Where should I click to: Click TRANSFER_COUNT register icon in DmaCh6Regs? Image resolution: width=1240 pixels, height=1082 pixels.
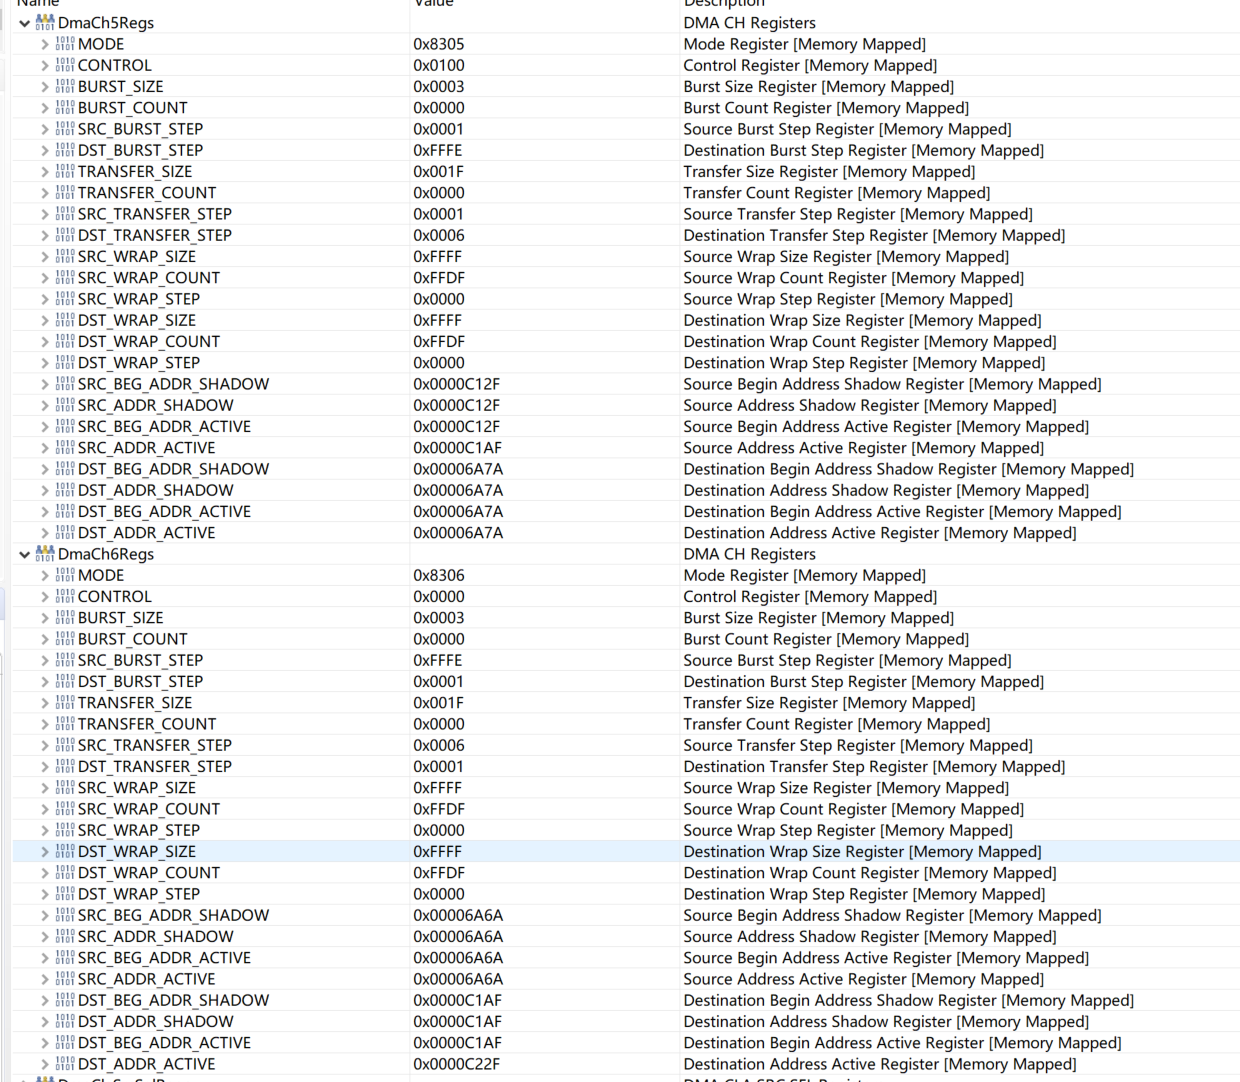tap(65, 724)
